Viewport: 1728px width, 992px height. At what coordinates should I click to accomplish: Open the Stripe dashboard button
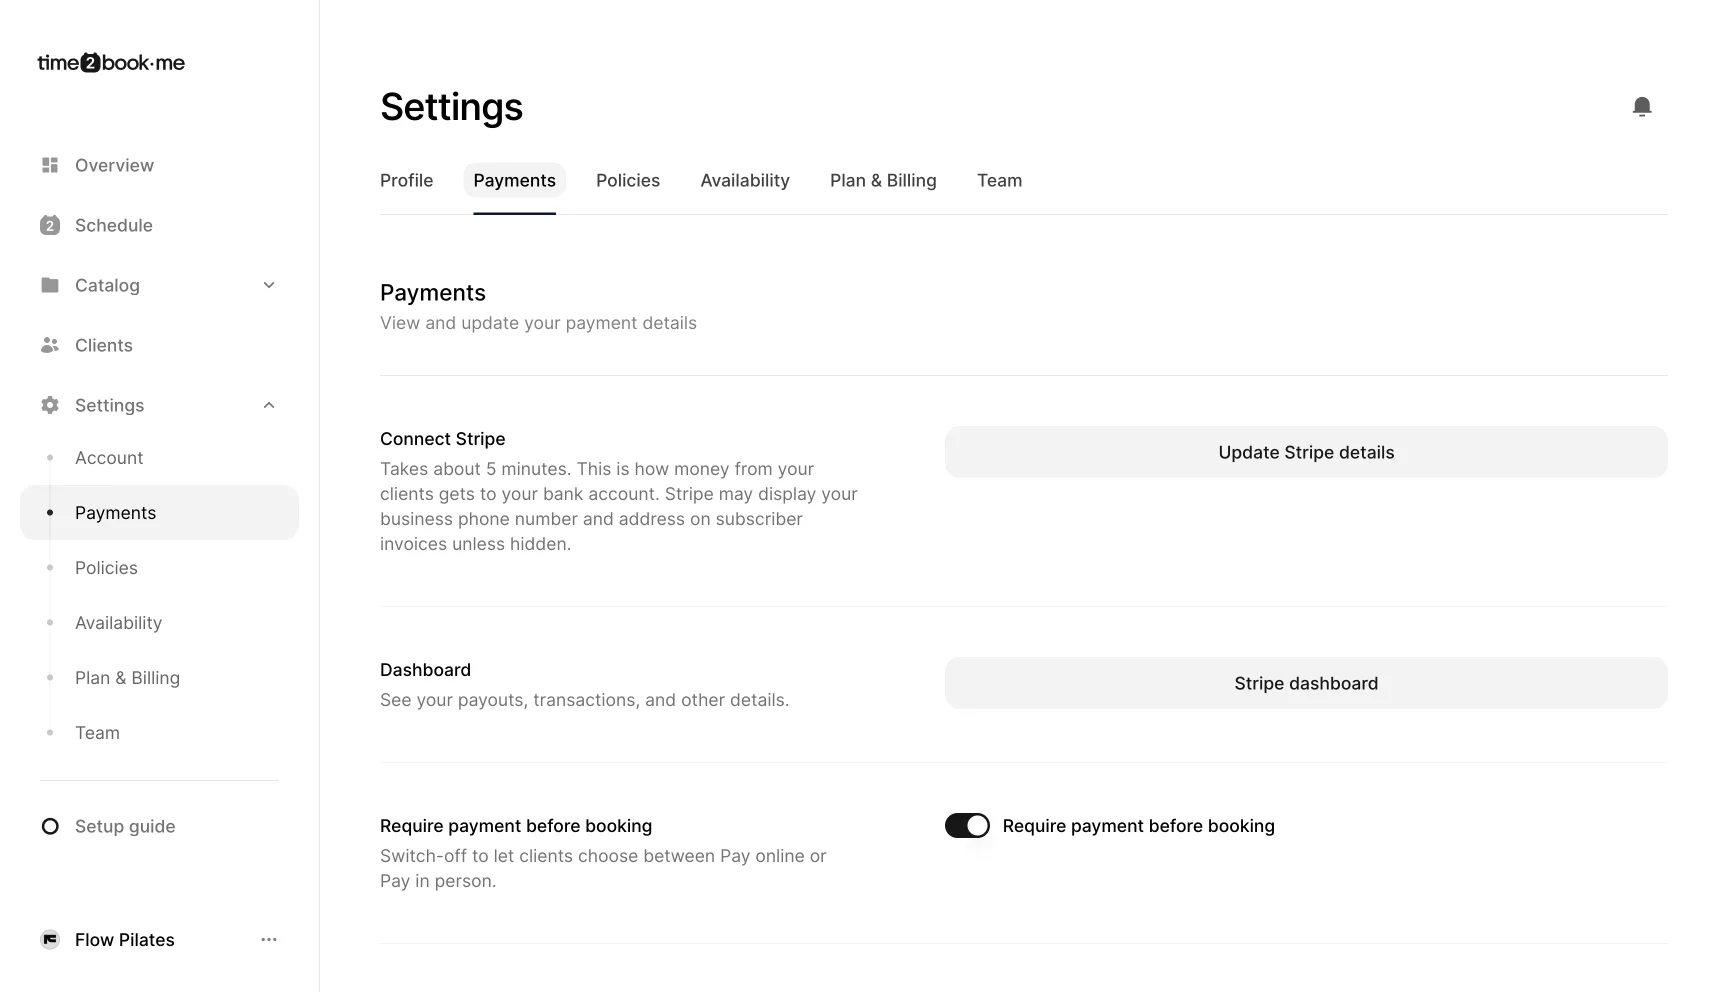1306,683
